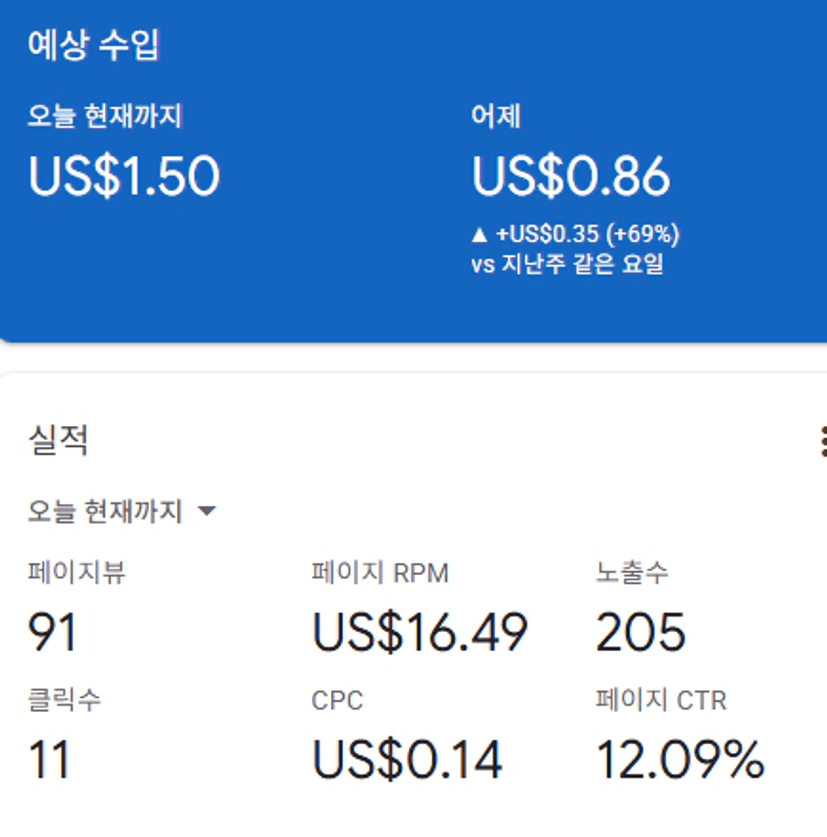Screen dimensions: 827x837
Task: Click the US$0.14 CPC value
Action: 407,760
